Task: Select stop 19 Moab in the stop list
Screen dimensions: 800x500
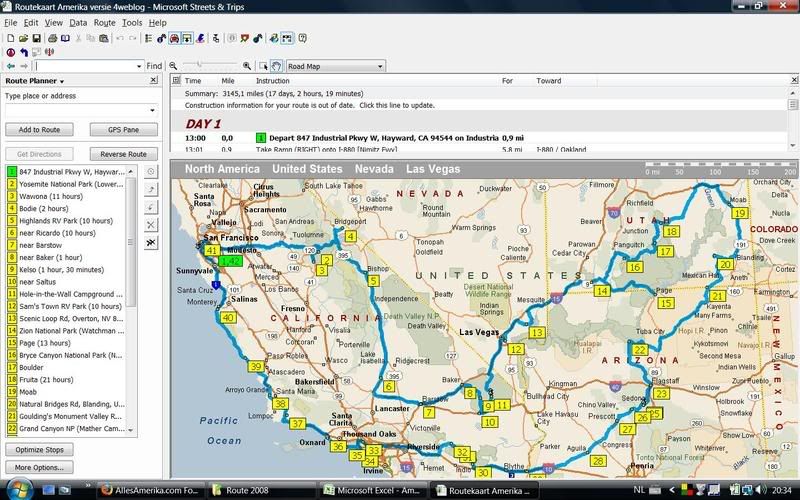Action: click(66, 392)
